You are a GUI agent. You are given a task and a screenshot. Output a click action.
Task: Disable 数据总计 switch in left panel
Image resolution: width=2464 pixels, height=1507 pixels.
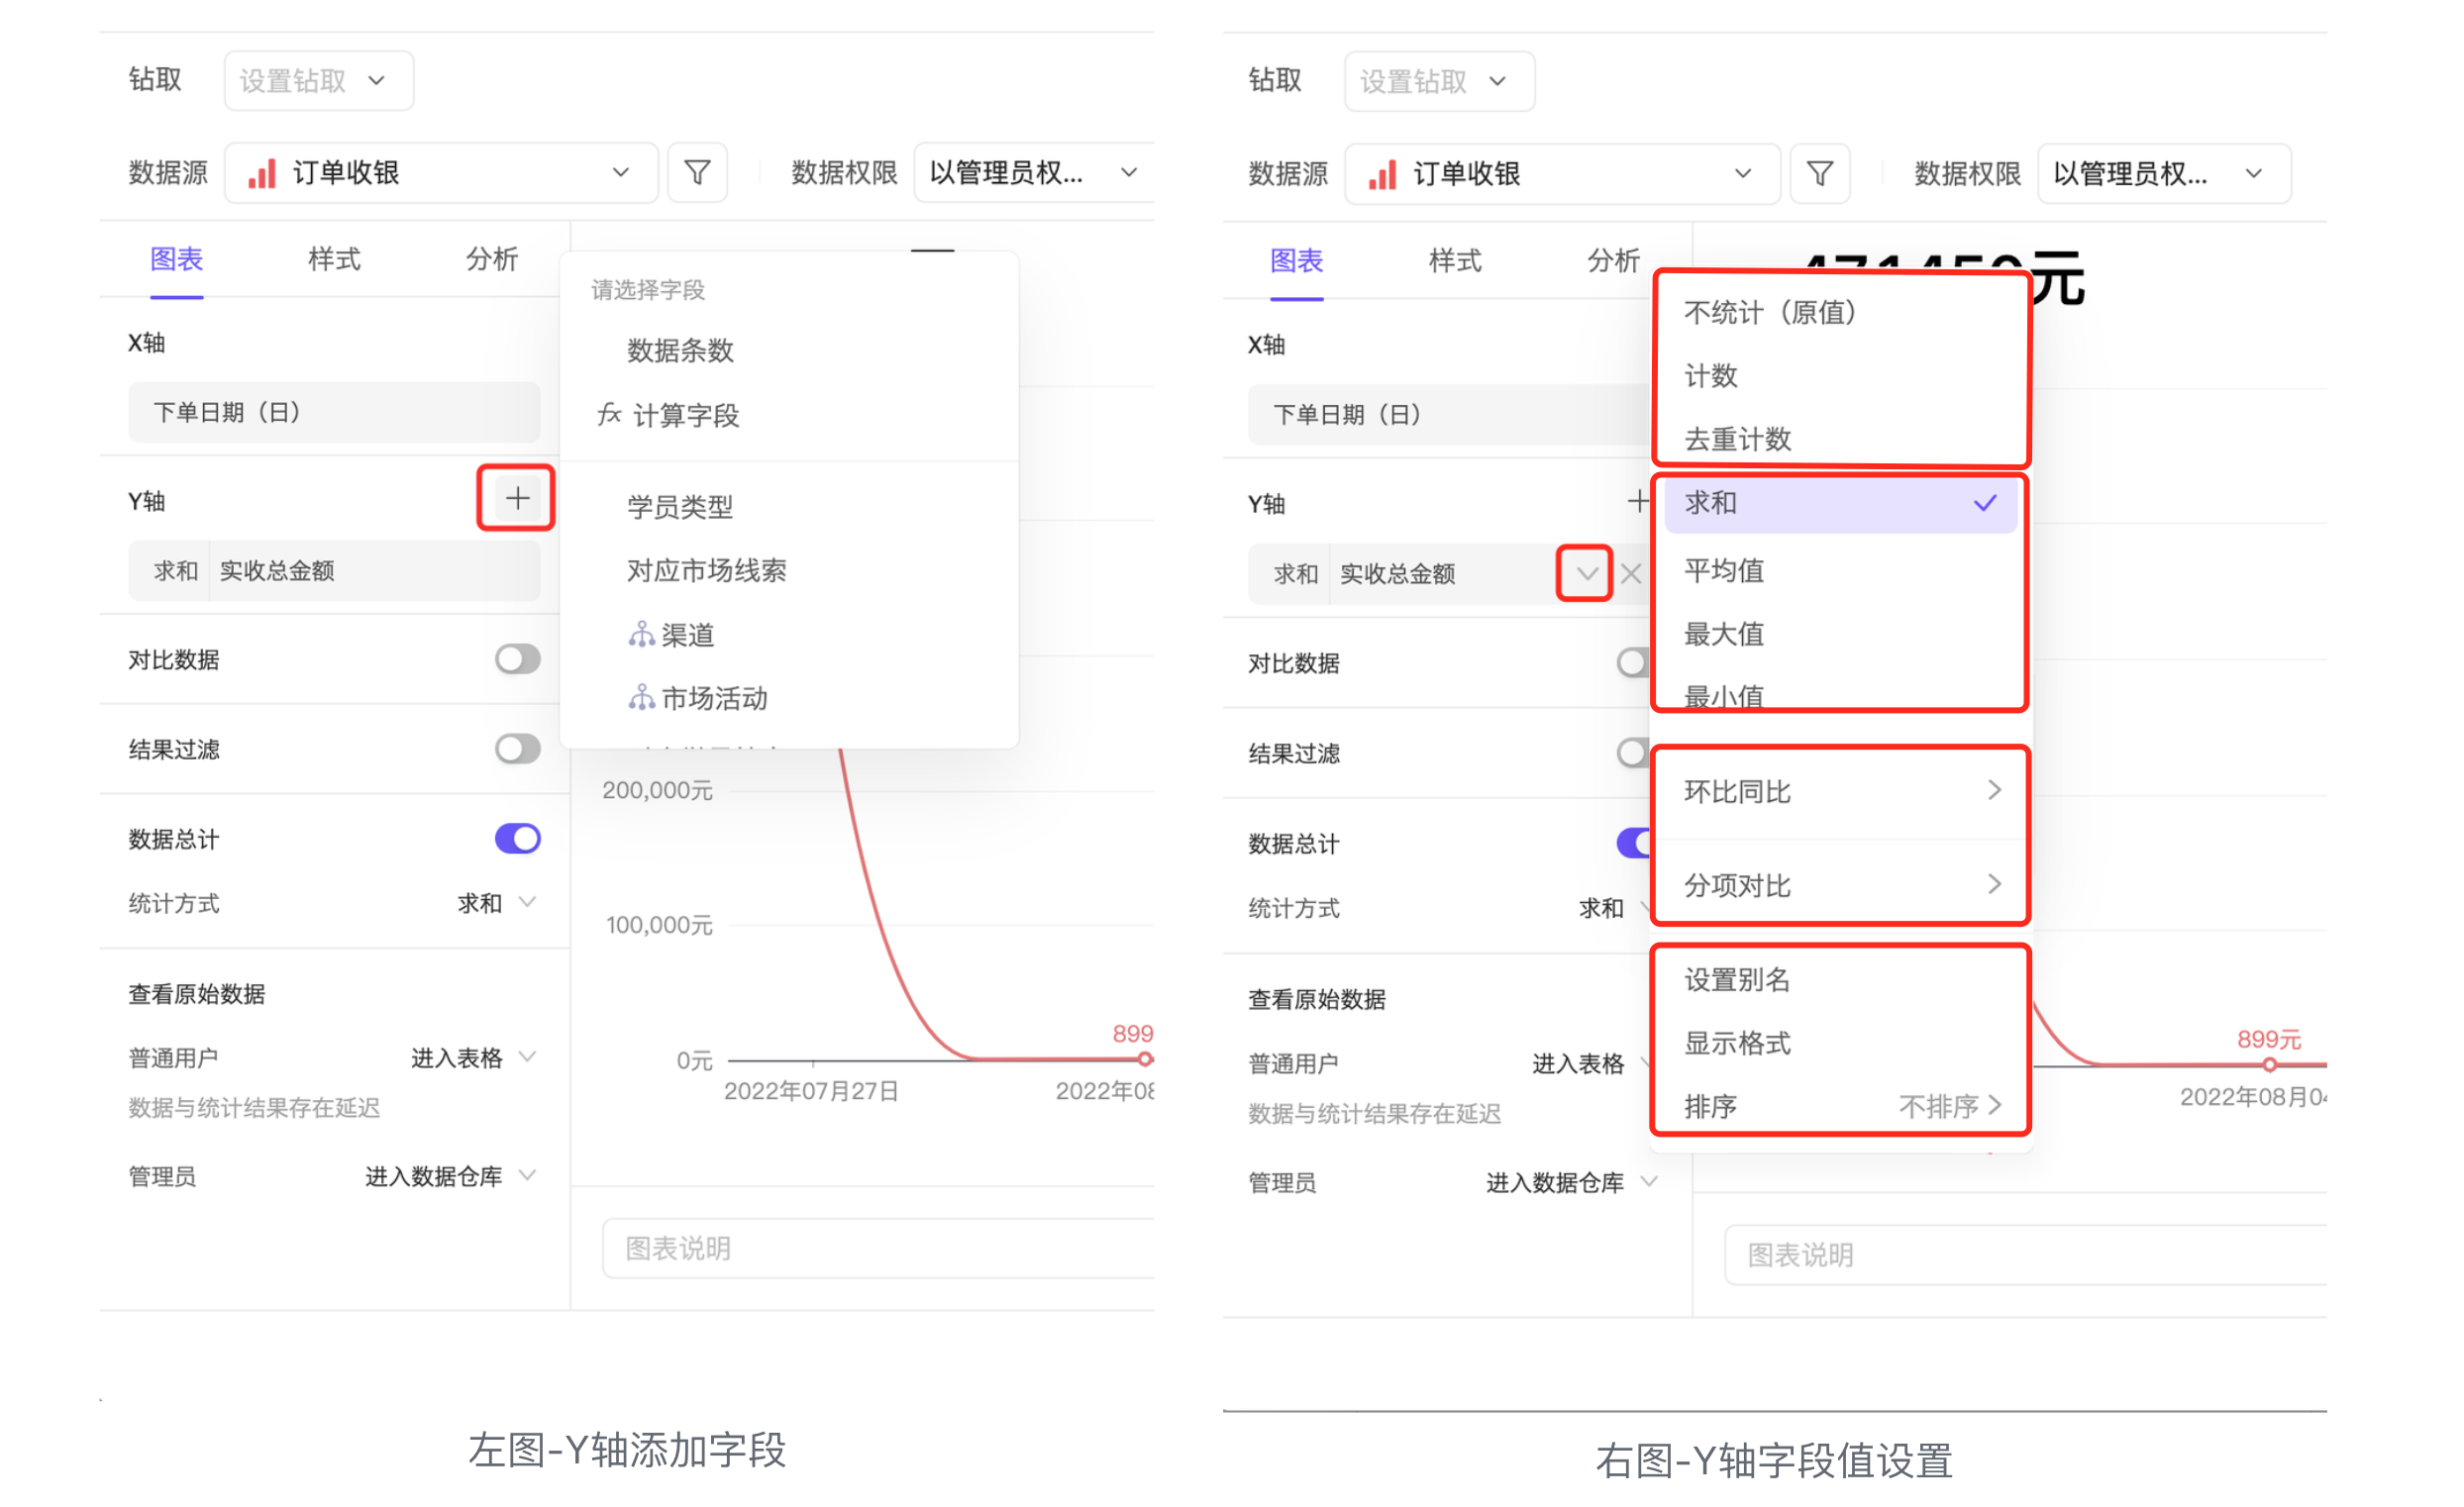click(x=517, y=838)
